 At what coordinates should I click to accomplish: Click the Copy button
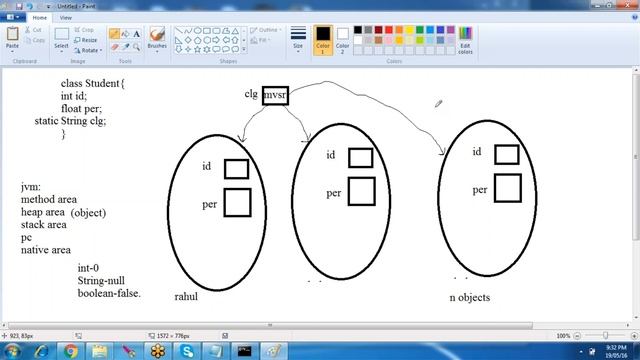pos(35,40)
